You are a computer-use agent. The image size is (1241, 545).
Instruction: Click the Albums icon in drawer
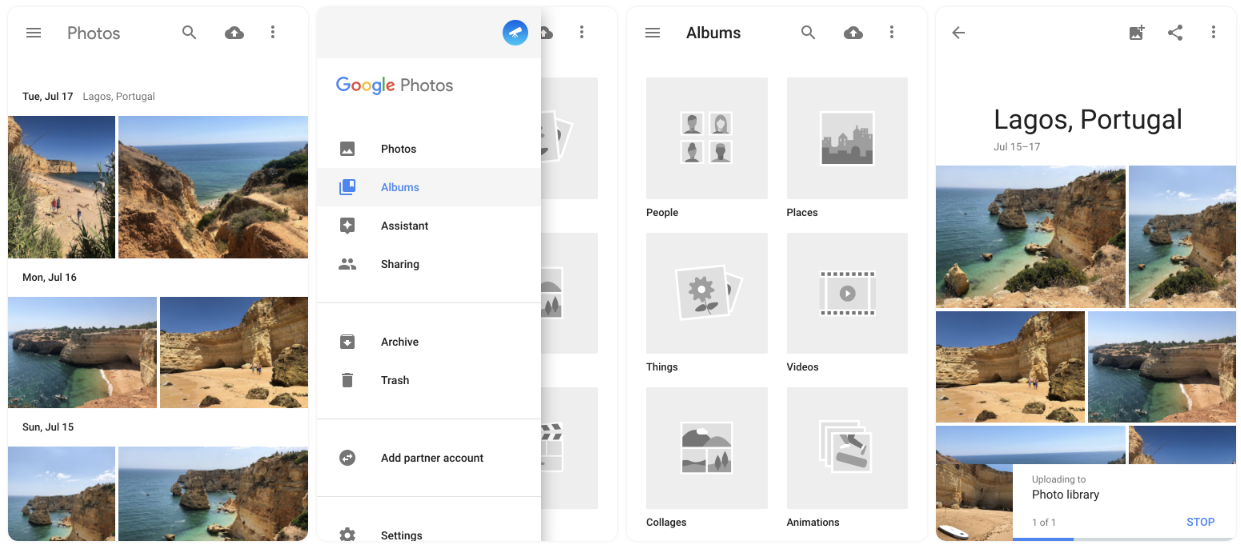(x=347, y=187)
